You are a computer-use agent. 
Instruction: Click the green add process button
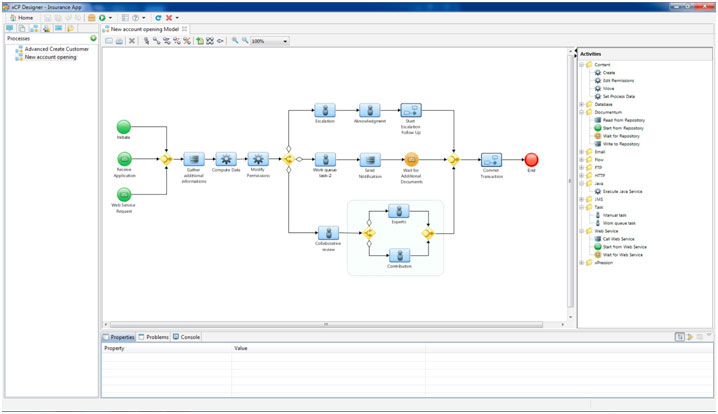(93, 39)
